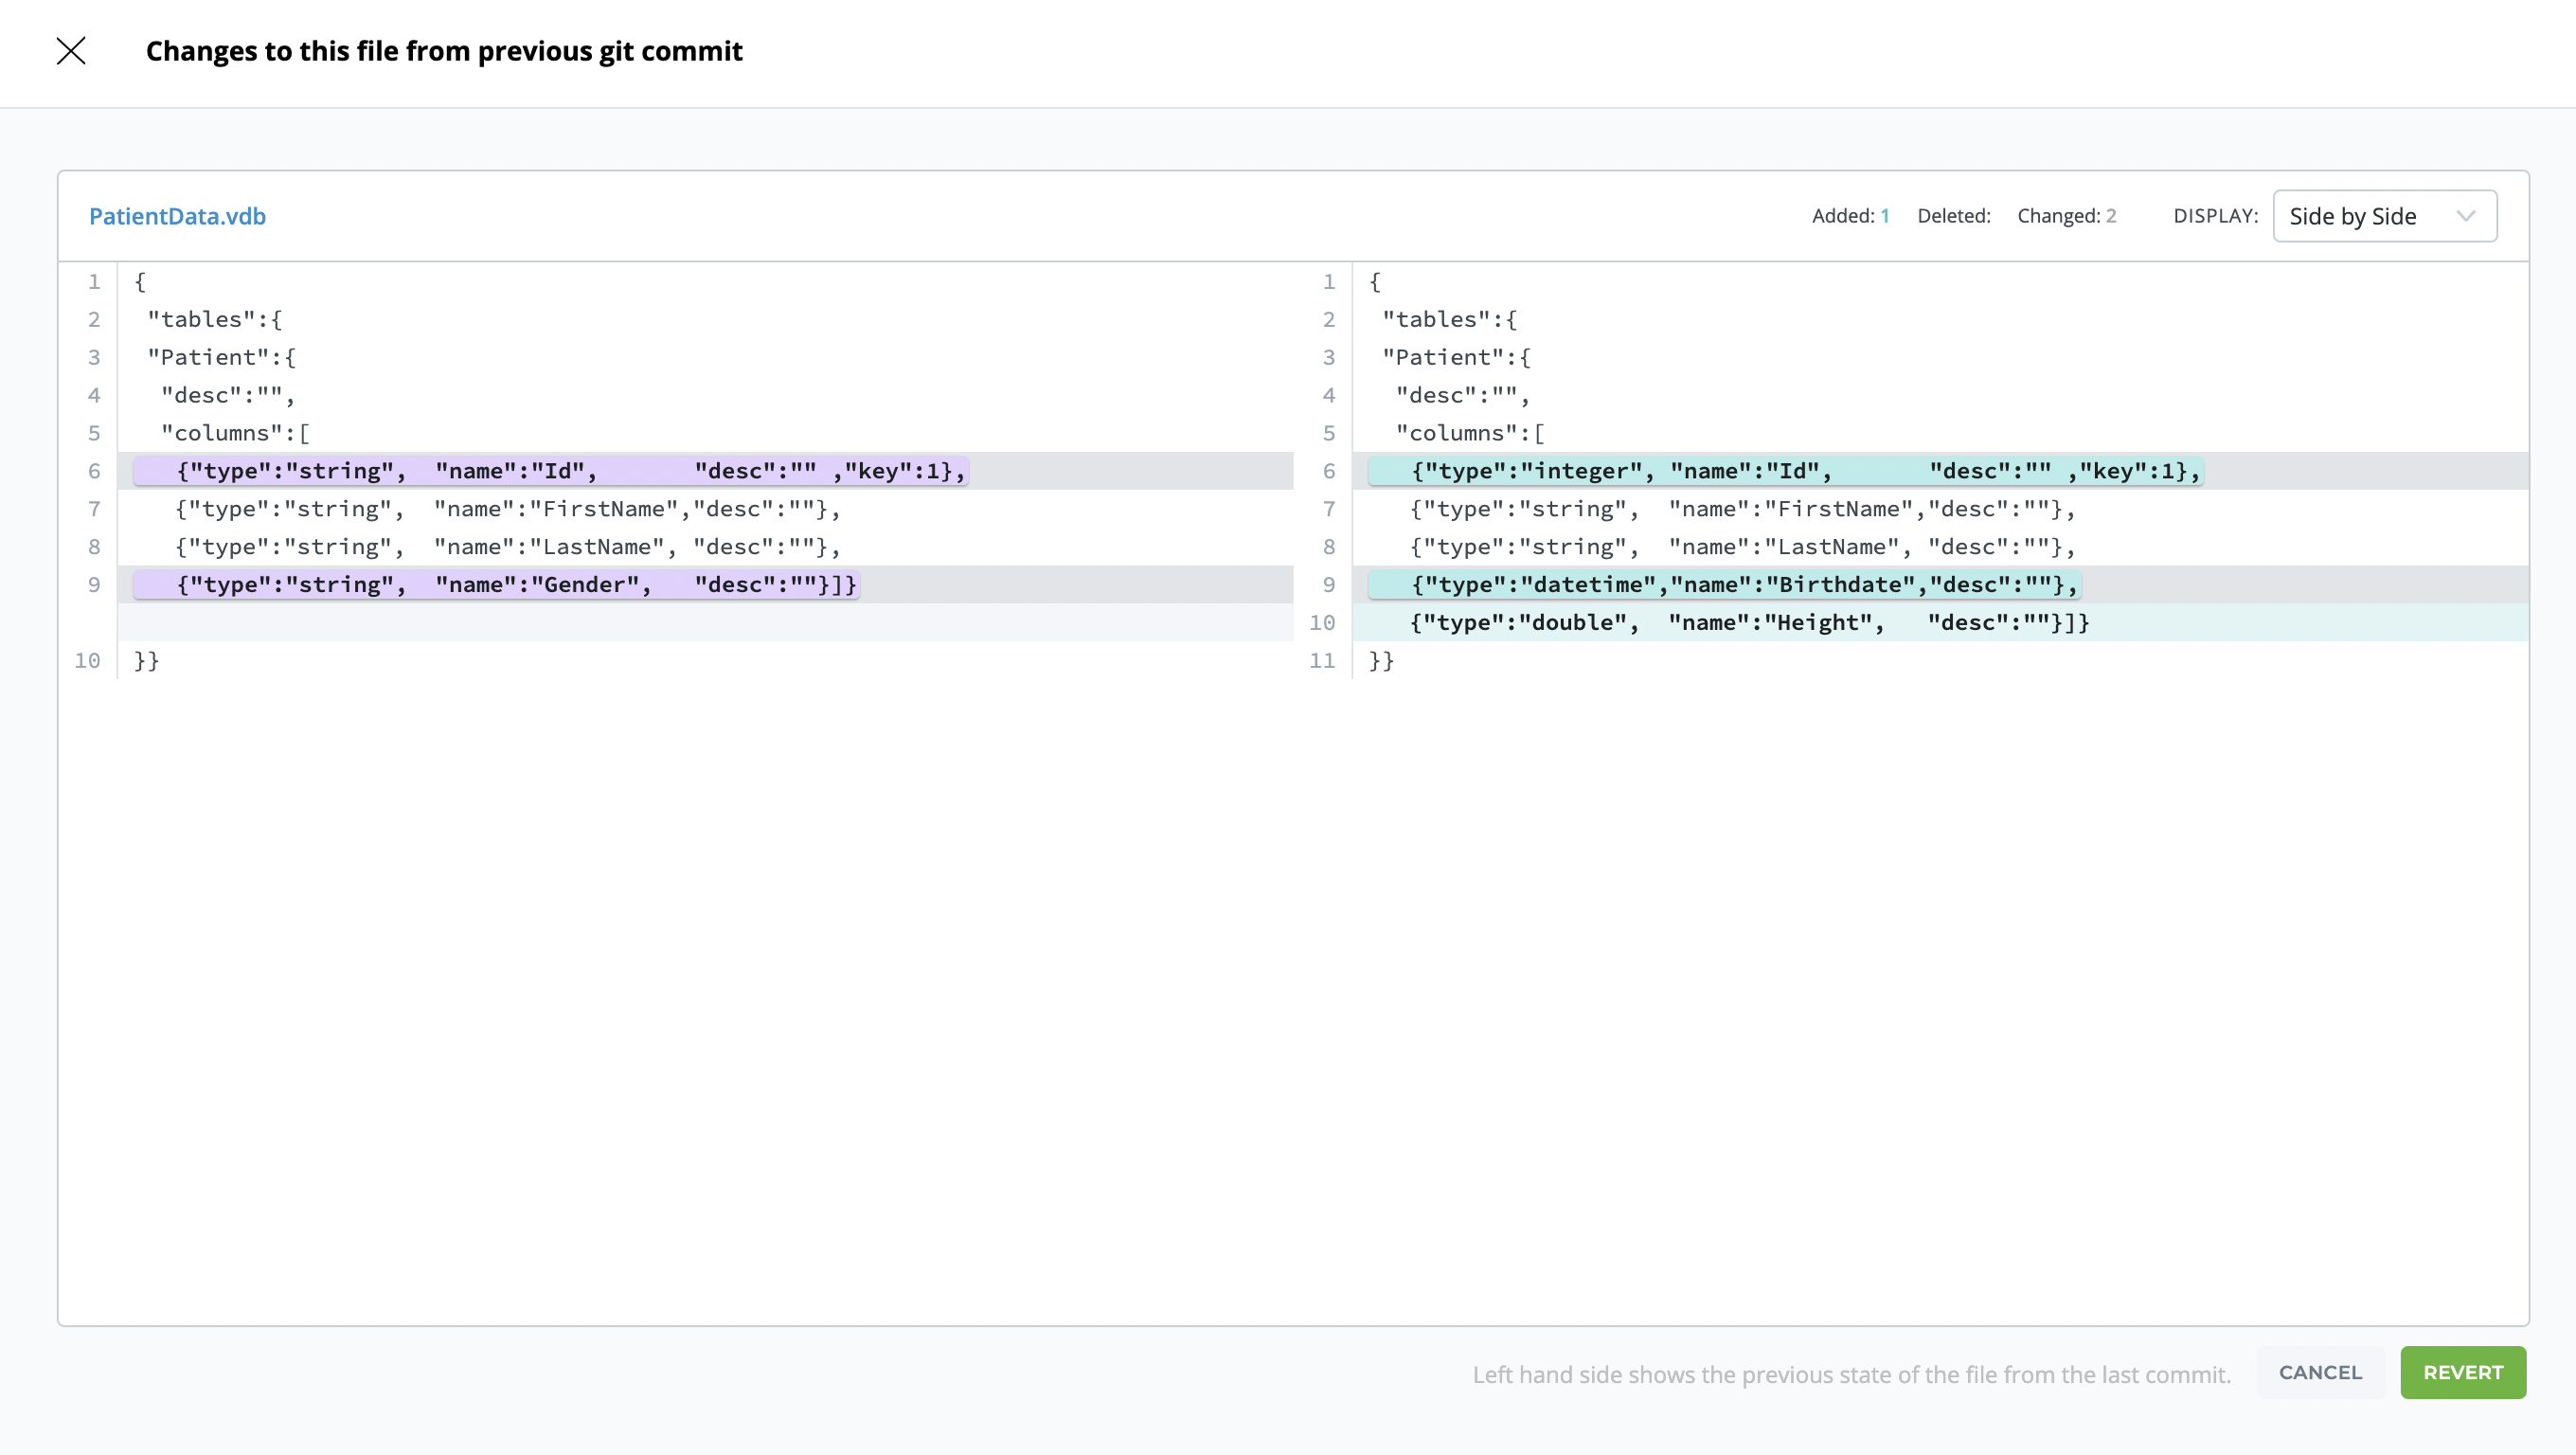Viewport: 2576px width, 1455px height.
Task: Click the CANCEL button
Action: click(x=2320, y=1372)
